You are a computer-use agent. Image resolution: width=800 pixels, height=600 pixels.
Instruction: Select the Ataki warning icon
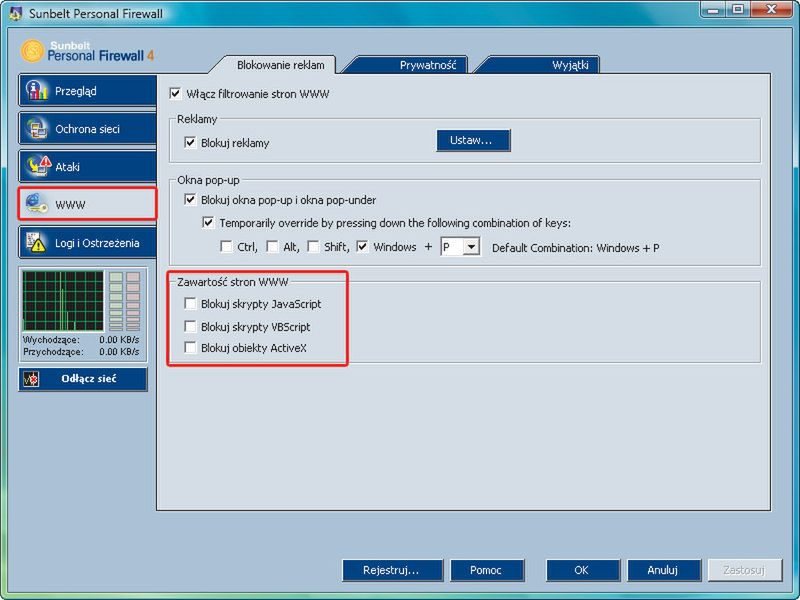(x=38, y=166)
